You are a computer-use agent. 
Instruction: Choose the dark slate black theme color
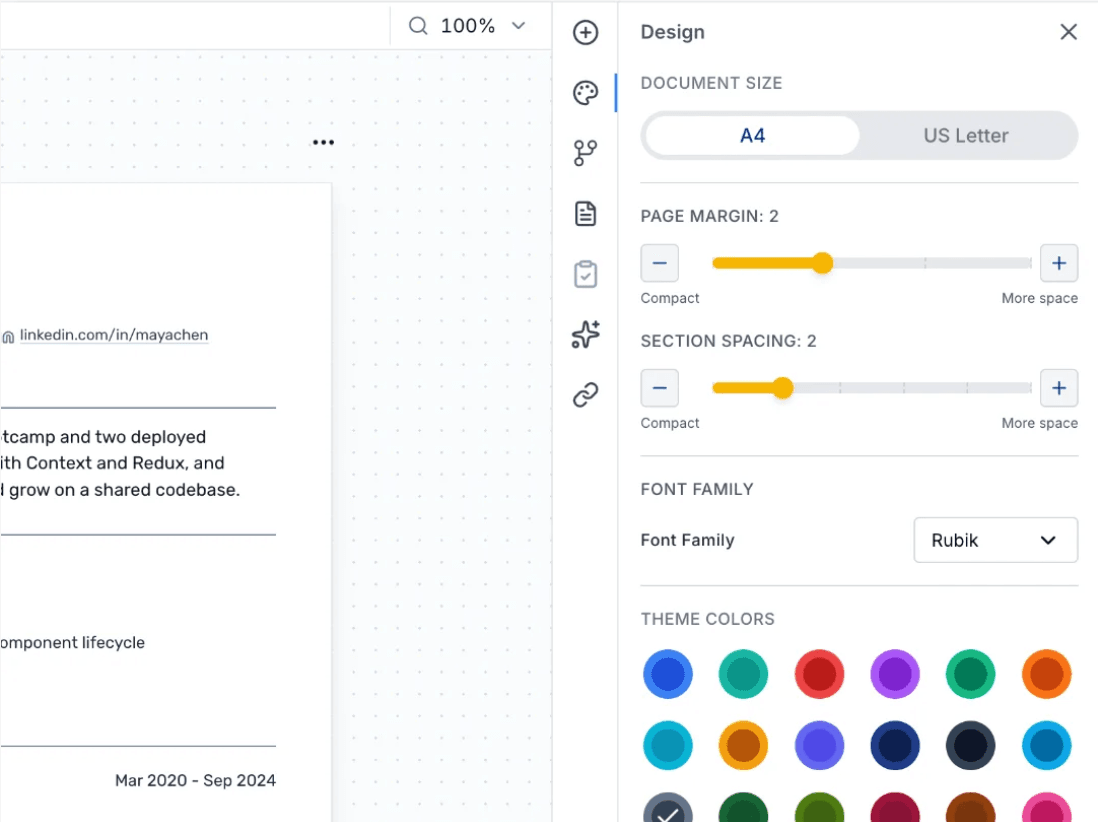tap(971, 745)
